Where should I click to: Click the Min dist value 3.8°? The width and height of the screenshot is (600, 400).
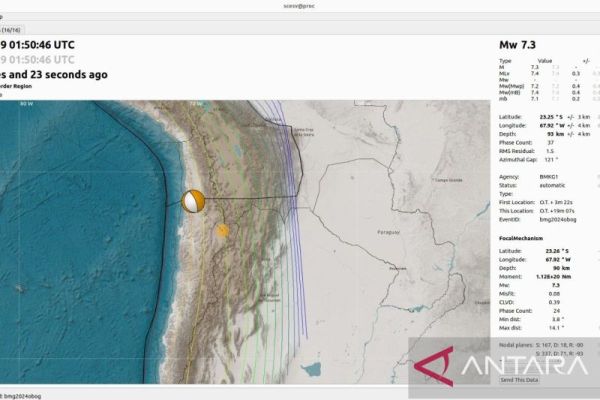click(x=558, y=319)
